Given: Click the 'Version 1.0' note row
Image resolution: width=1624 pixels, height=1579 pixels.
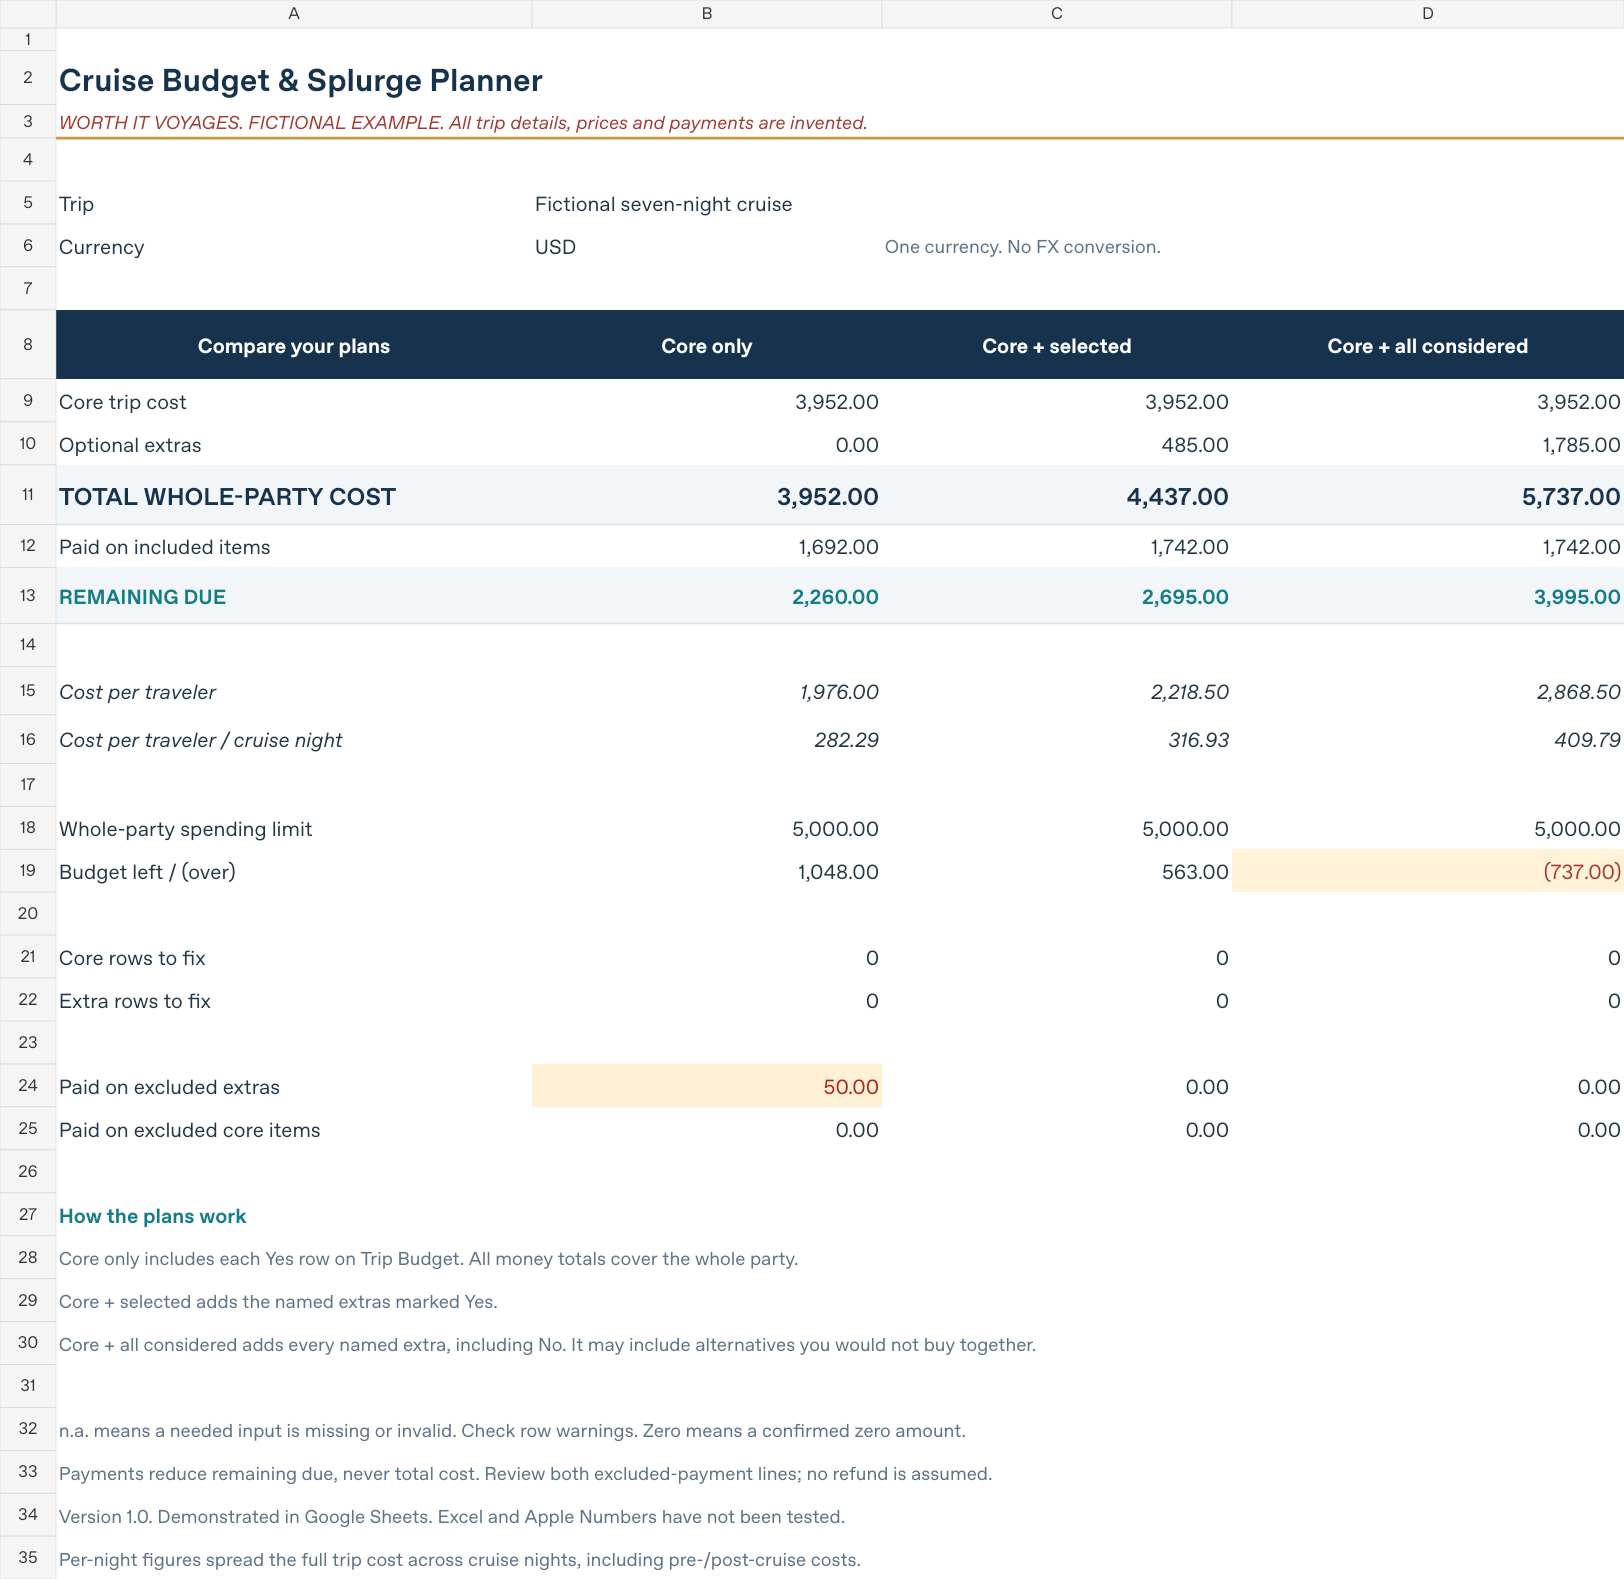Looking at the screenshot, I should (x=452, y=1517).
